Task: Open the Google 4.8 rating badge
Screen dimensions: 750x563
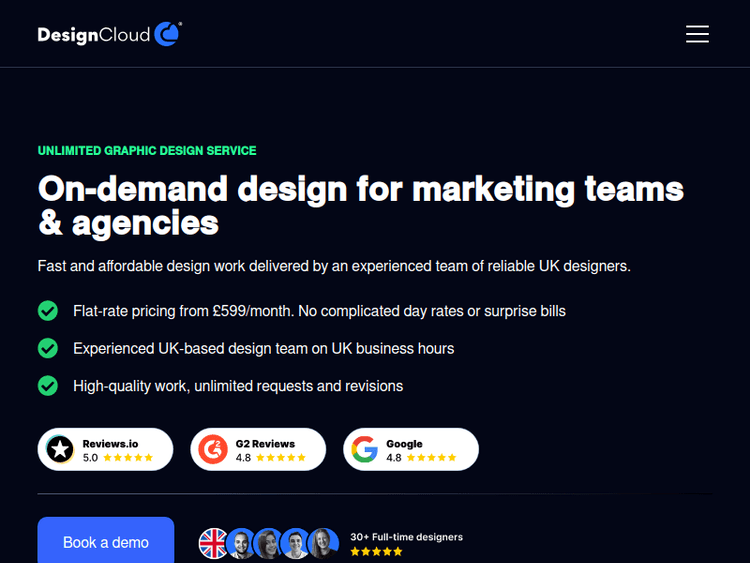Action: pos(411,449)
